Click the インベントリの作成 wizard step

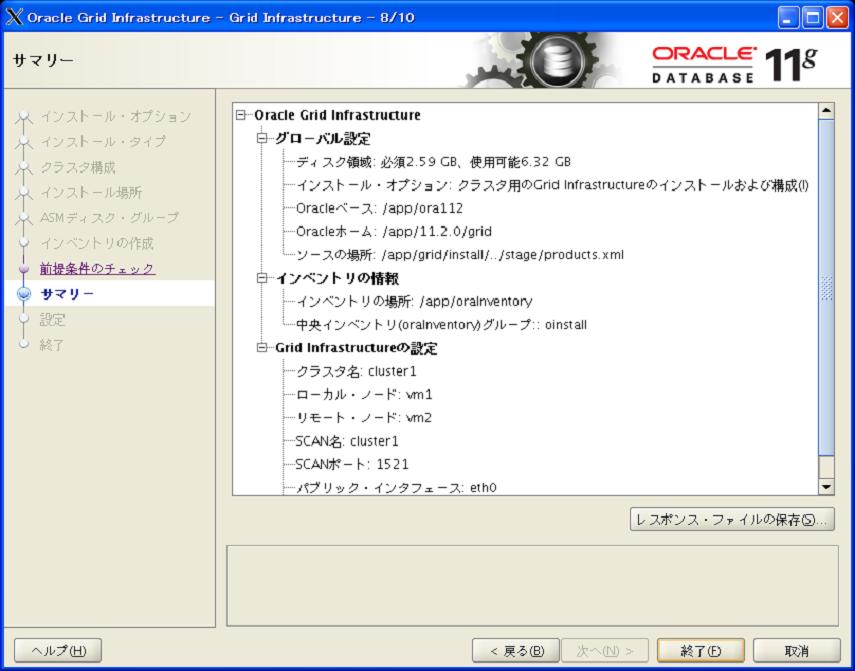click(97, 243)
